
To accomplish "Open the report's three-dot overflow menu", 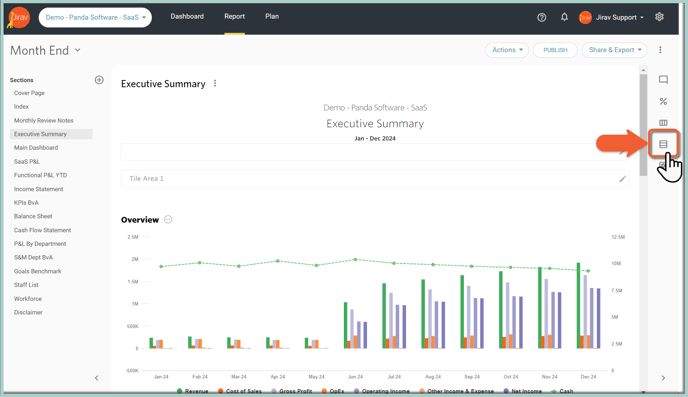I will 660,50.
